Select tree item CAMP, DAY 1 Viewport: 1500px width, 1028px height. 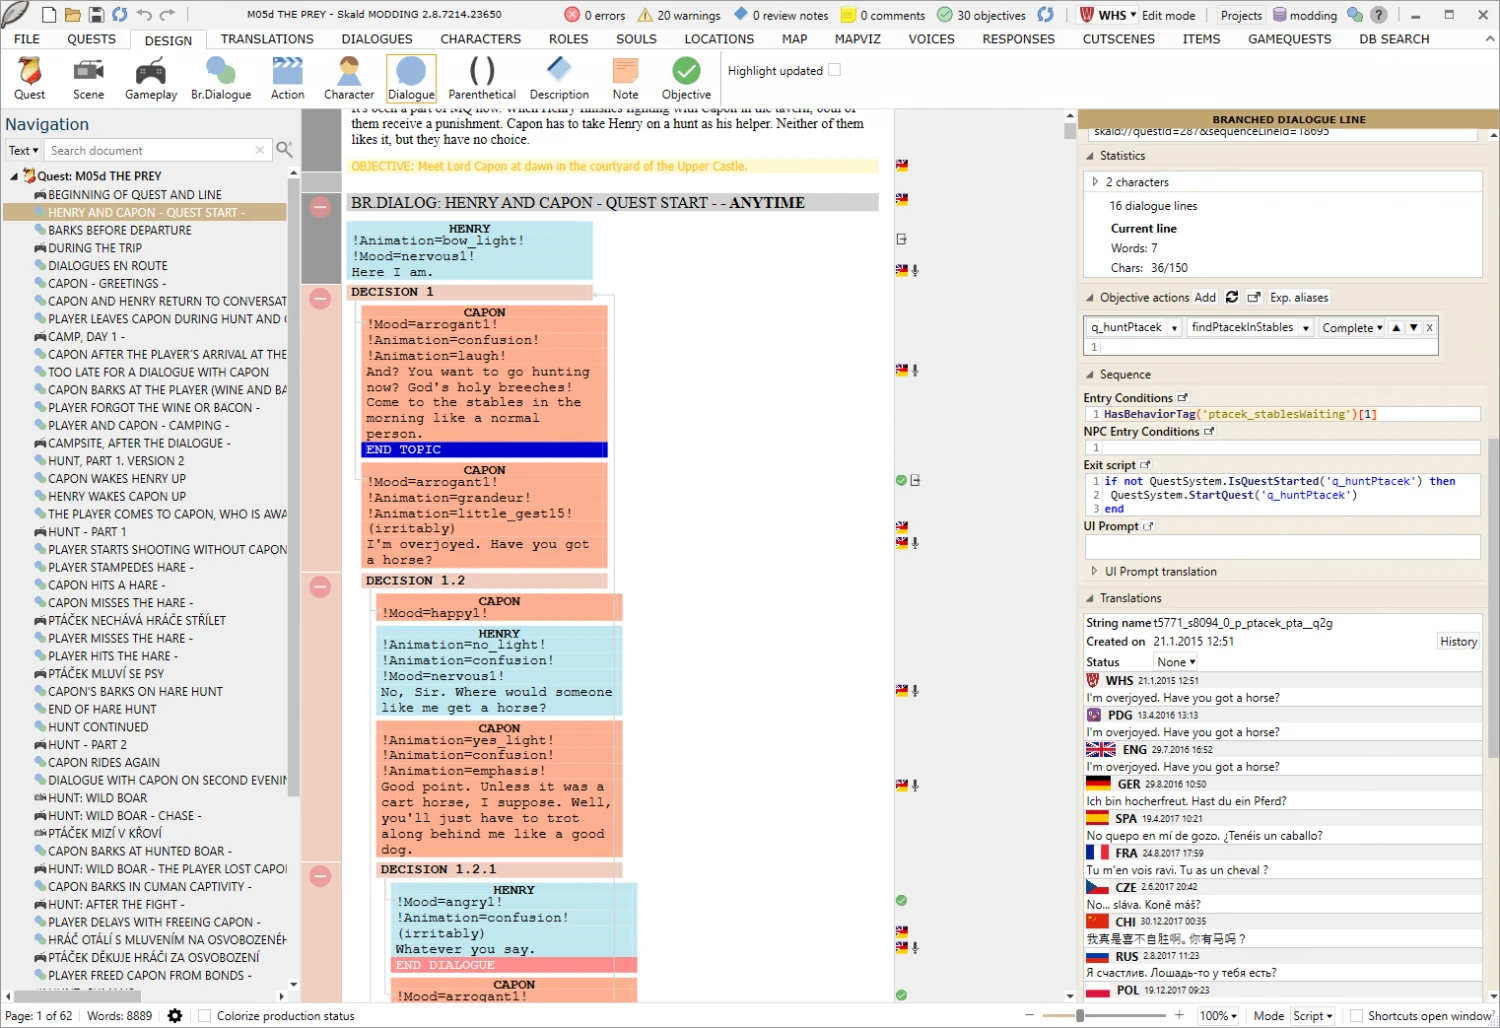81,337
